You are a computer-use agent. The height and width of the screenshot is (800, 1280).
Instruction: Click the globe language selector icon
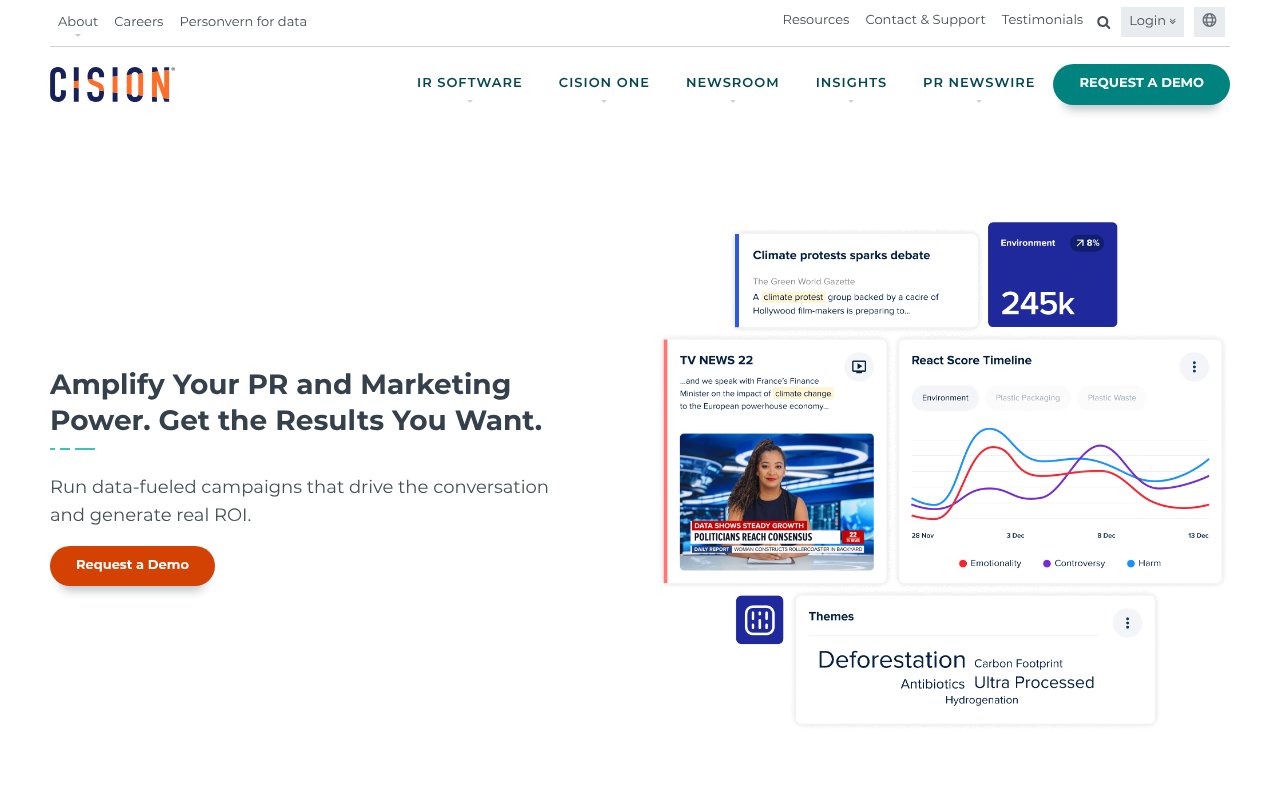(1209, 21)
